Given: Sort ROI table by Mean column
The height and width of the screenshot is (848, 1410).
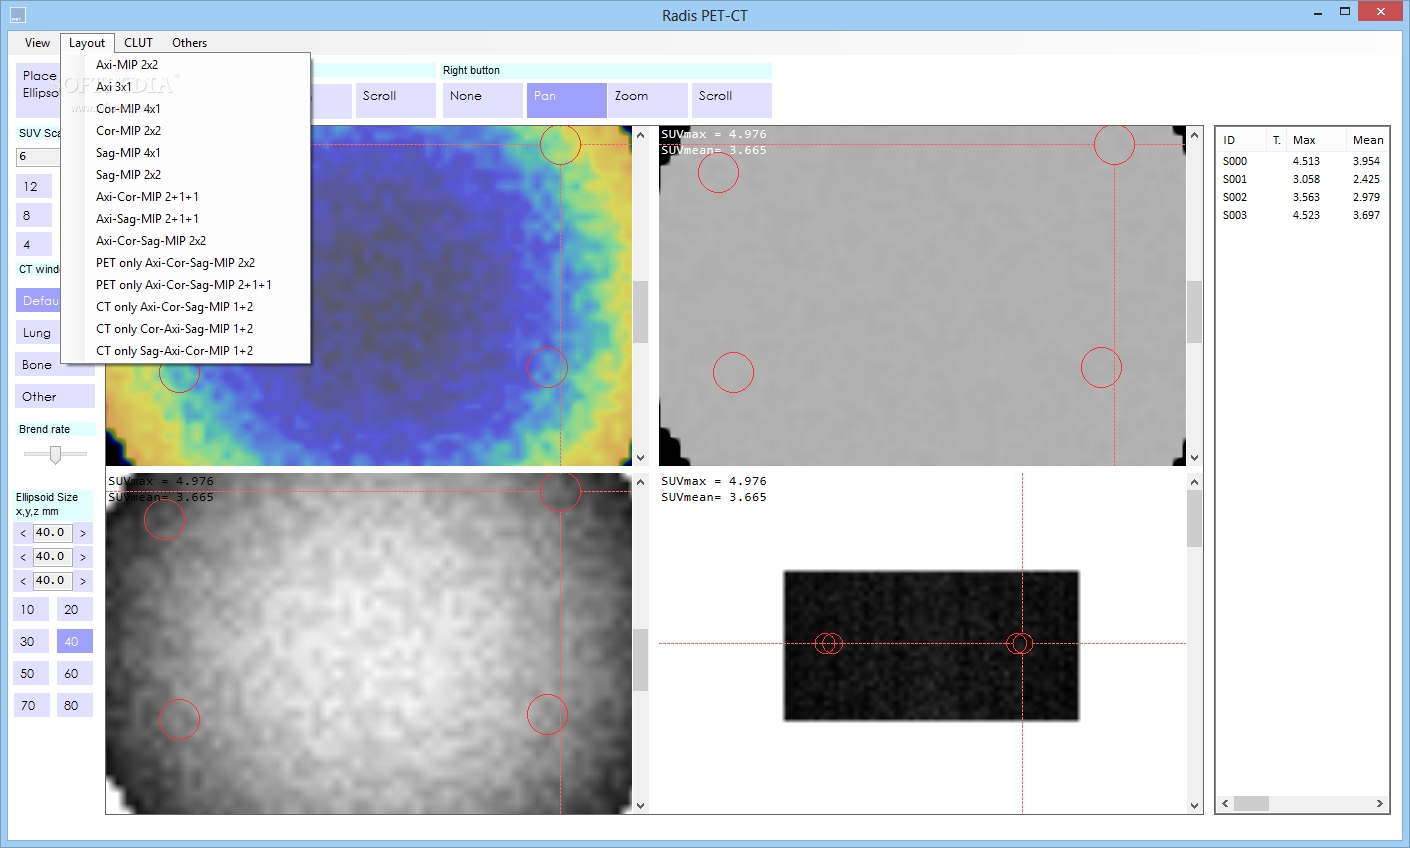Looking at the screenshot, I should (1367, 140).
